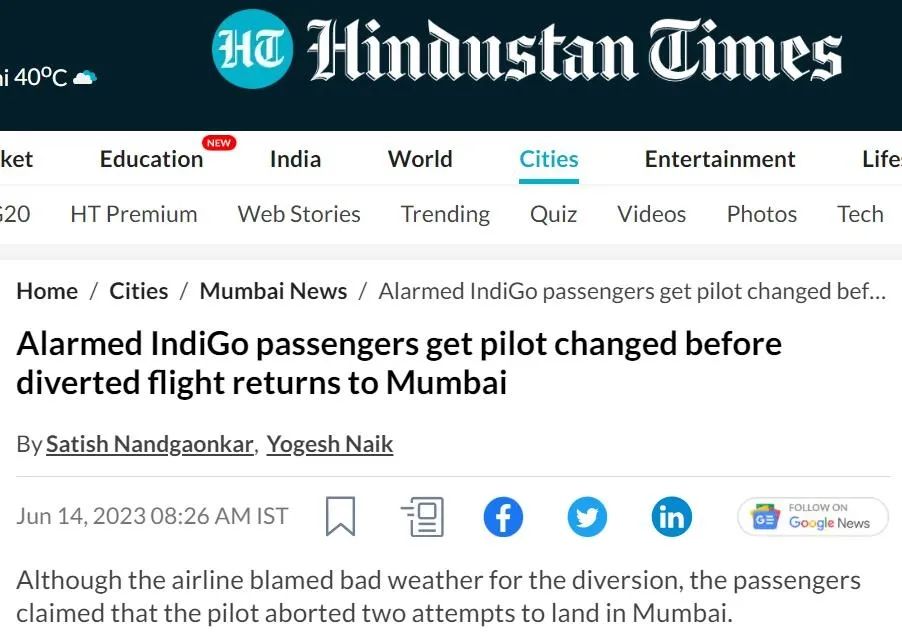
Task: View Web Stories
Action: tap(299, 214)
